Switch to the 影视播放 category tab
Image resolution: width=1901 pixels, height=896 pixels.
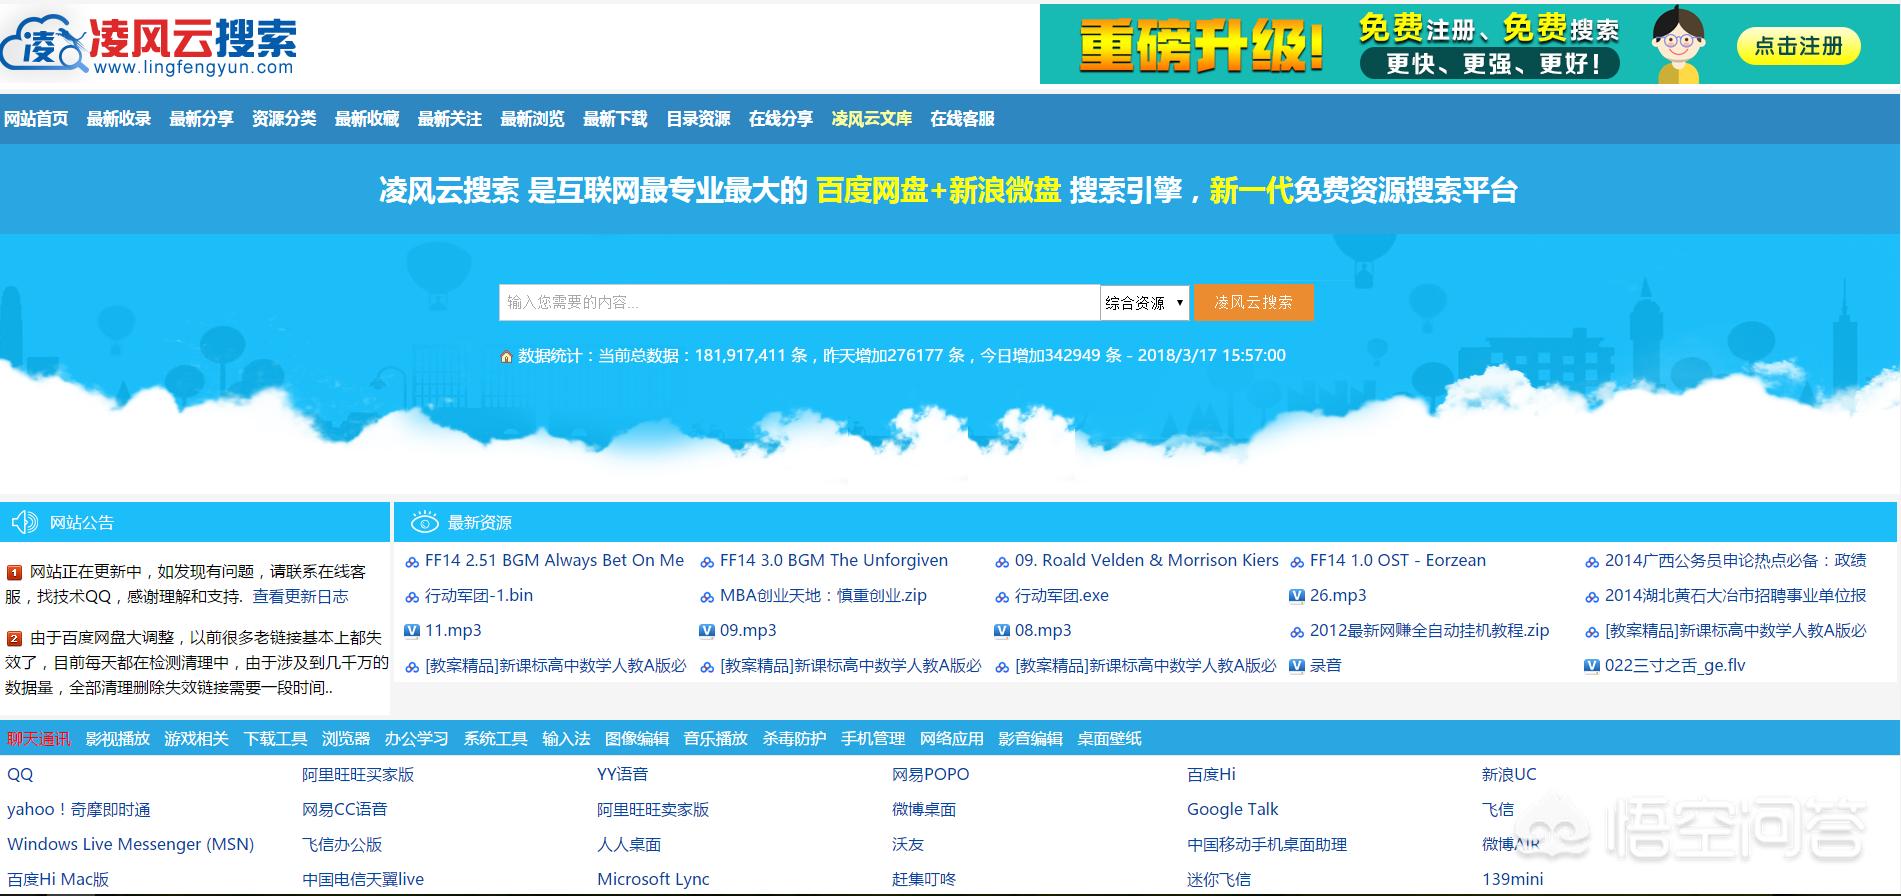click(x=117, y=739)
